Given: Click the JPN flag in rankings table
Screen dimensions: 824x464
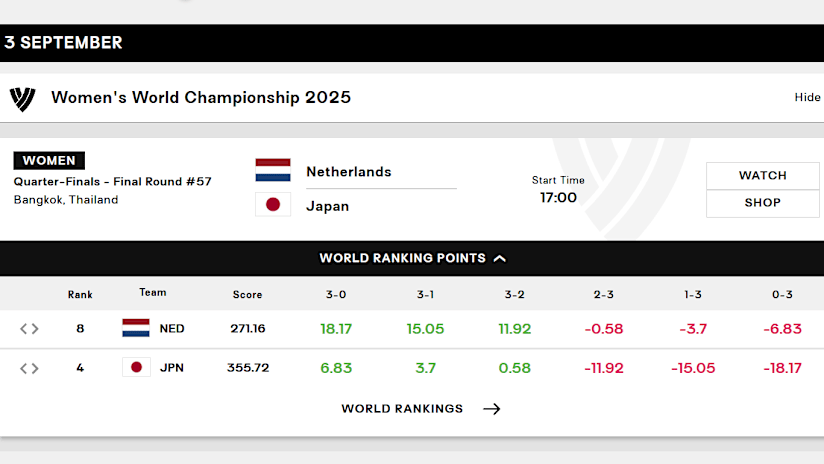Looking at the screenshot, I should 136,367.
